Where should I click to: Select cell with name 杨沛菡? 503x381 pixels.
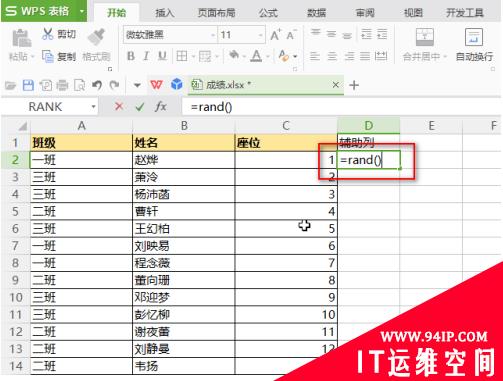coord(184,194)
